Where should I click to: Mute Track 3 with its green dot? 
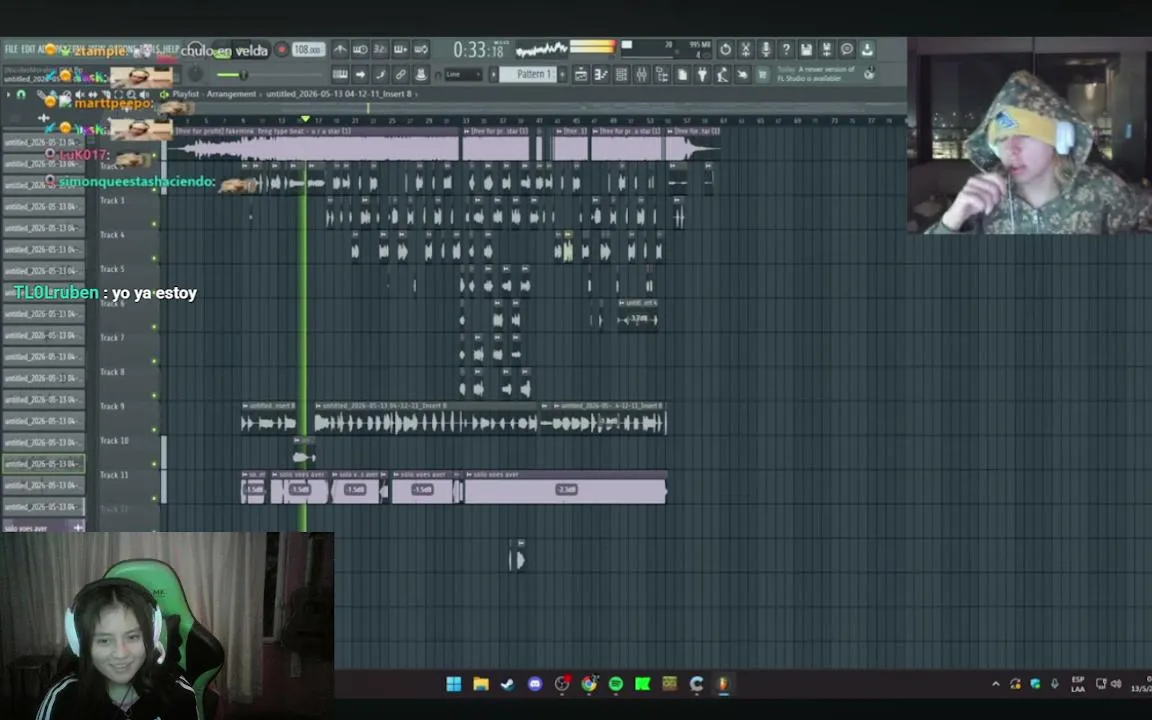point(155,224)
